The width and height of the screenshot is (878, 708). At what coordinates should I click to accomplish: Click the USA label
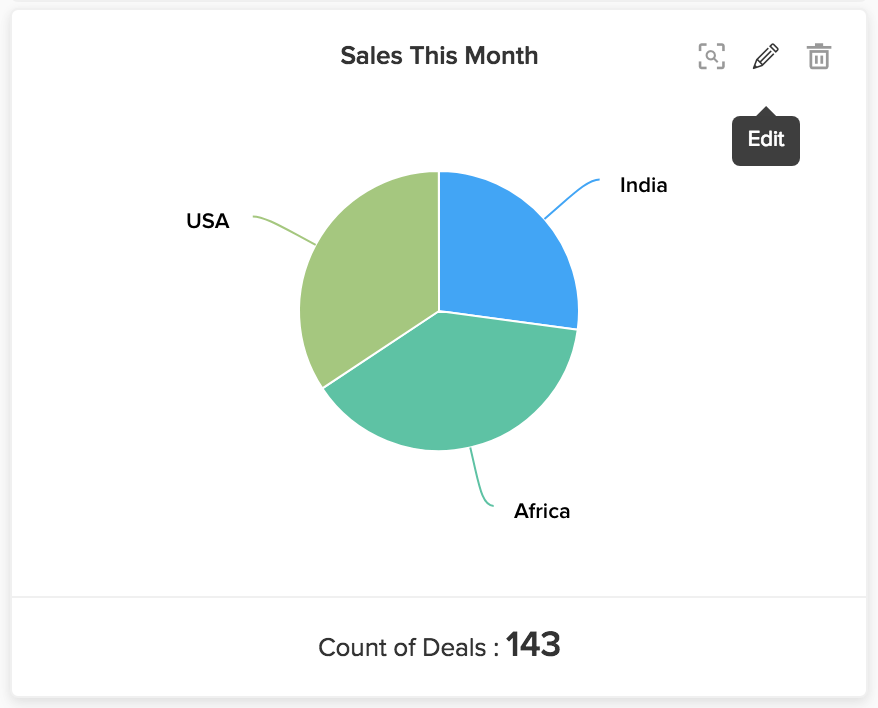pos(208,221)
